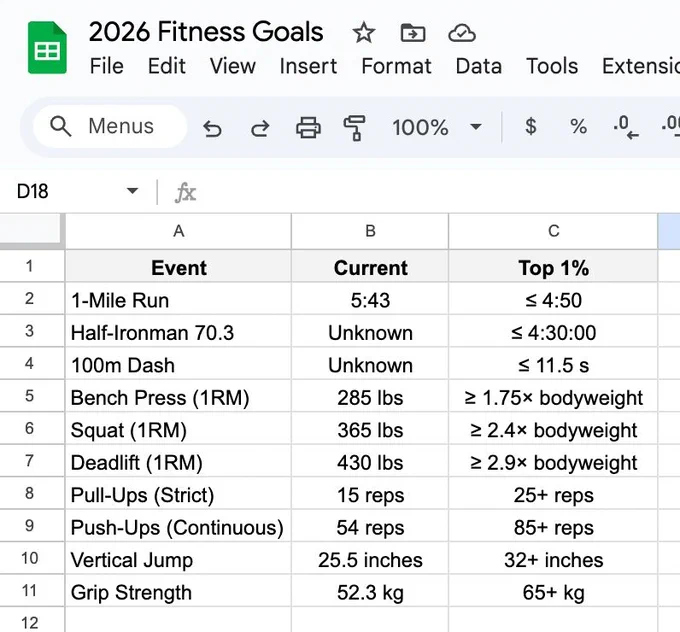Image resolution: width=680 pixels, height=632 pixels.
Task: Format as currency with dollar sign
Action: point(530,127)
